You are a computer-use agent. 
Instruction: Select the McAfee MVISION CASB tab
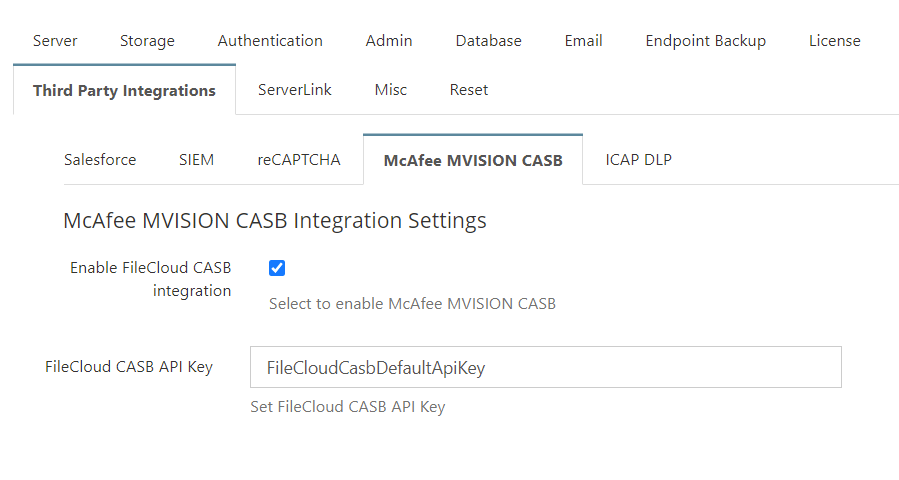tap(473, 160)
